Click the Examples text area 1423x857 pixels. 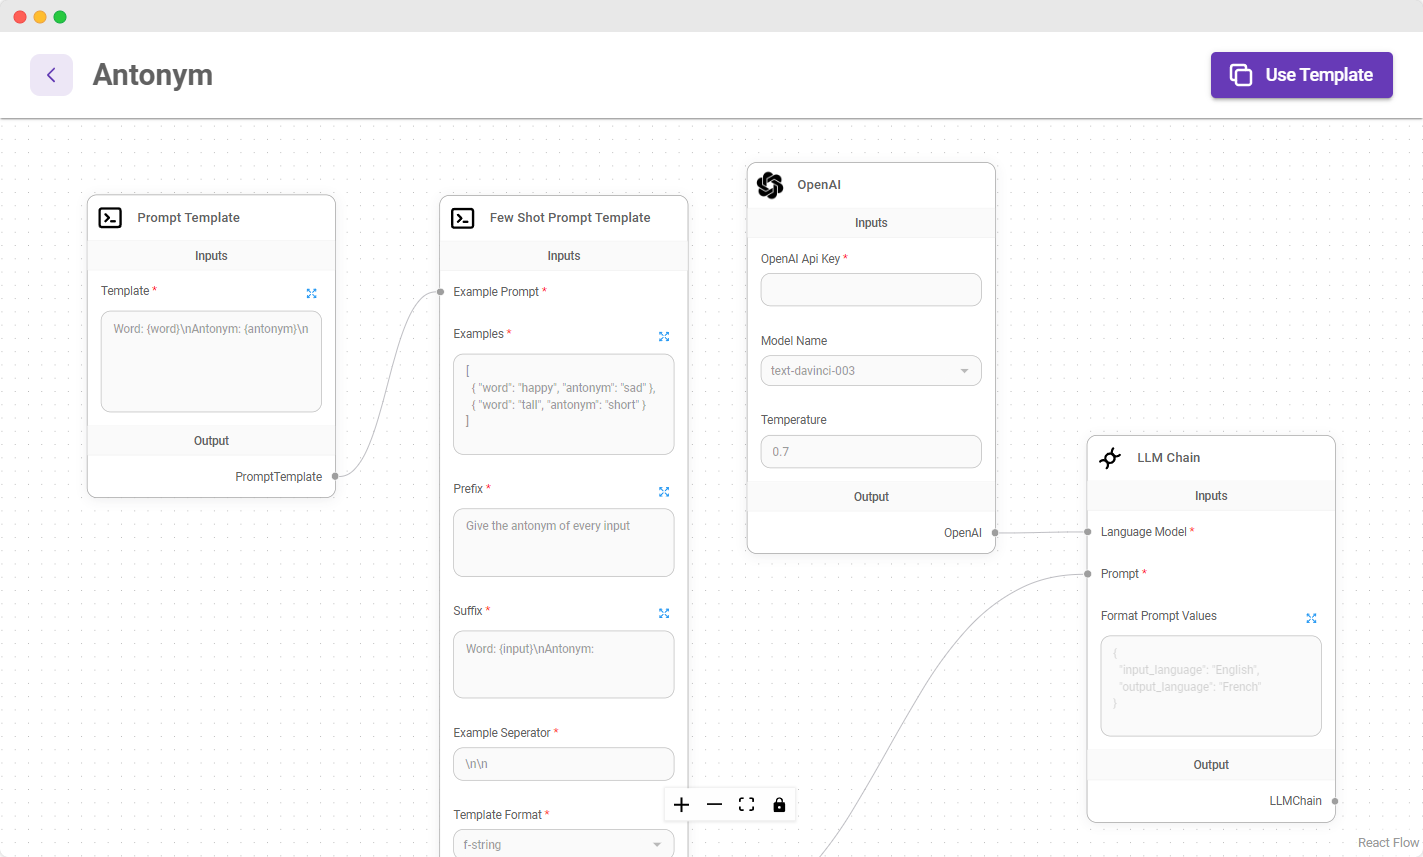click(x=564, y=404)
